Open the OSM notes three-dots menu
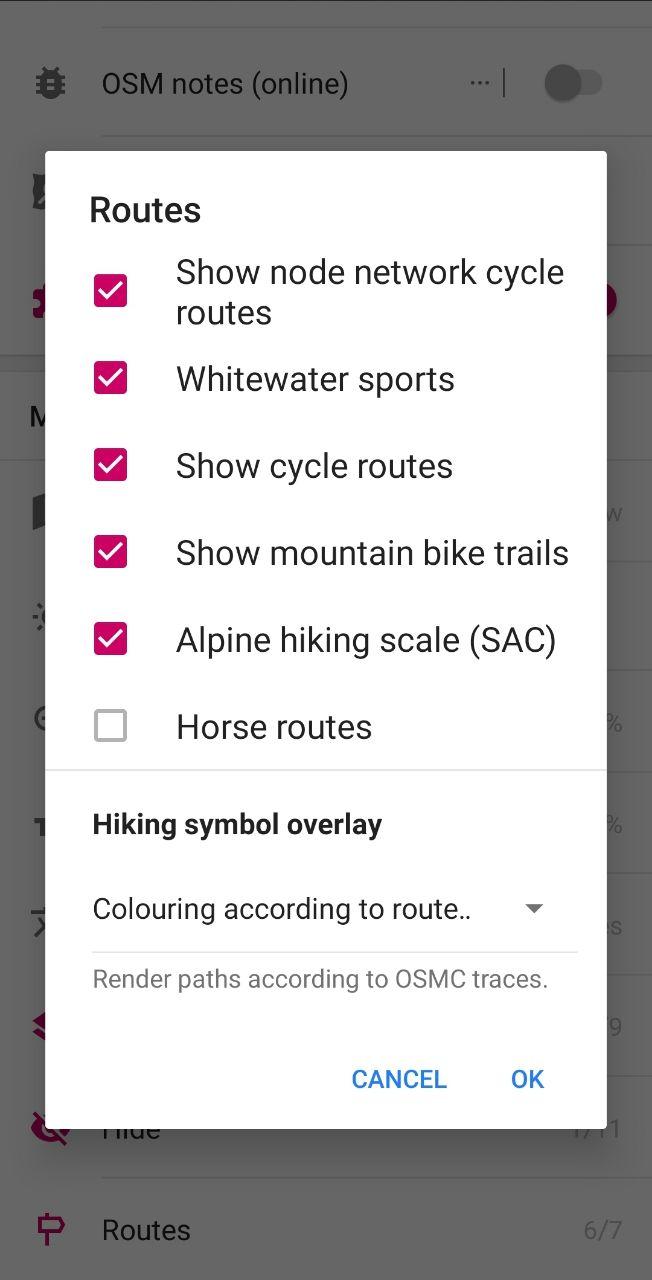The image size is (652, 1280). click(x=480, y=83)
